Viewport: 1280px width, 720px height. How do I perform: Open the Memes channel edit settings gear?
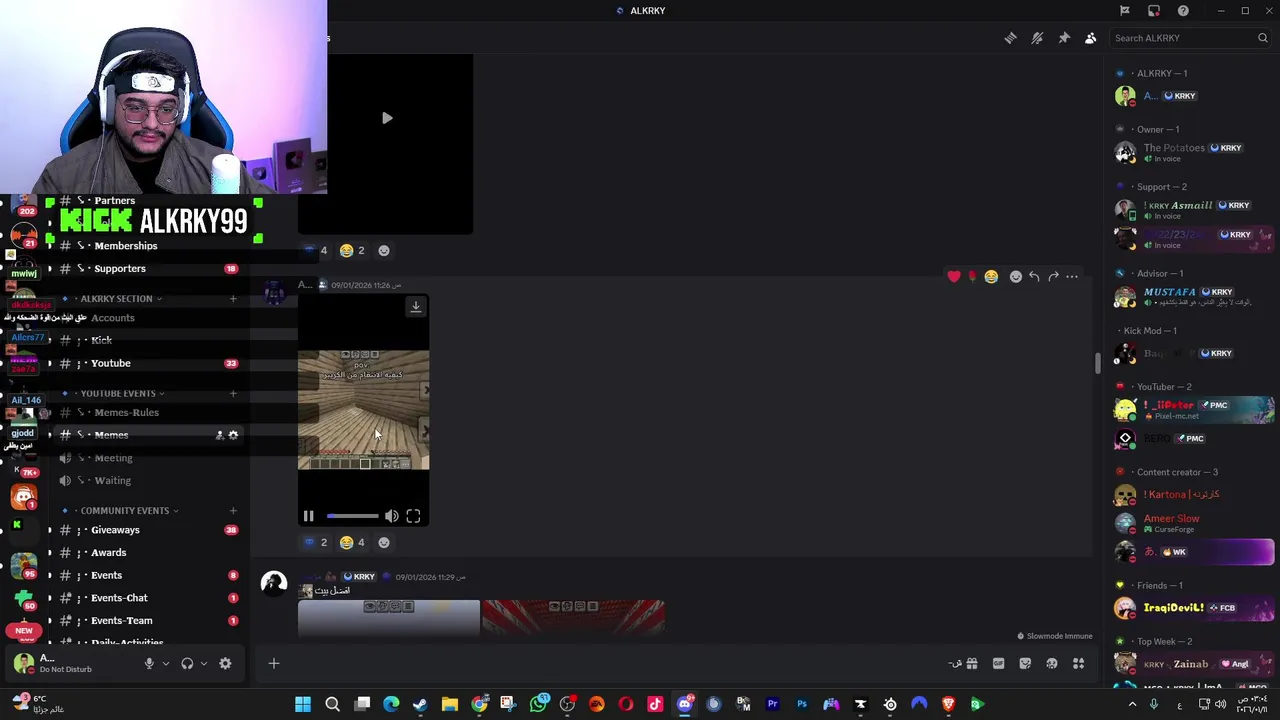point(233,435)
